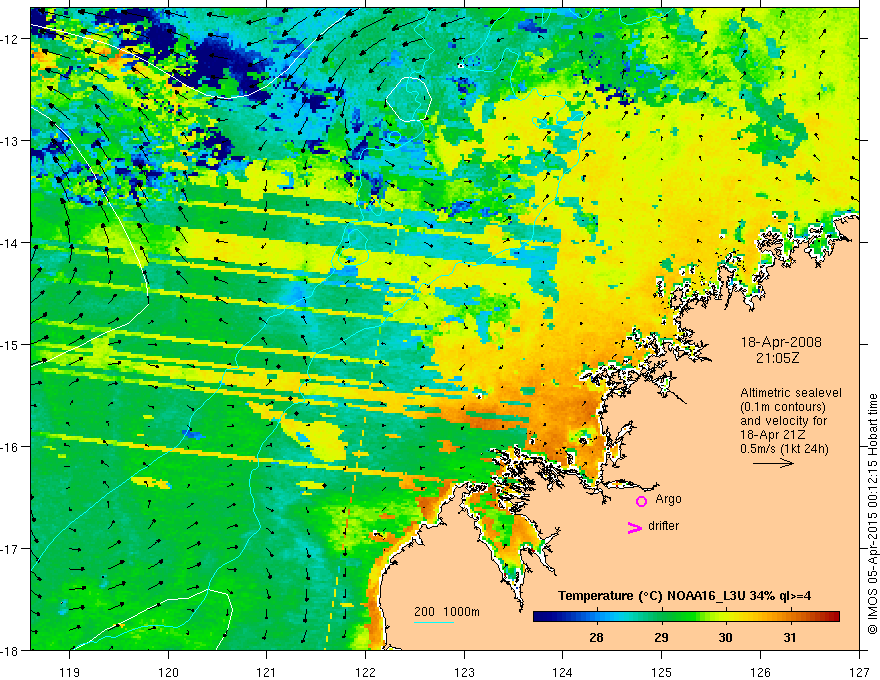This screenshot has height=680, width=880.
Task: Click latitude label -13
Action: point(12,141)
